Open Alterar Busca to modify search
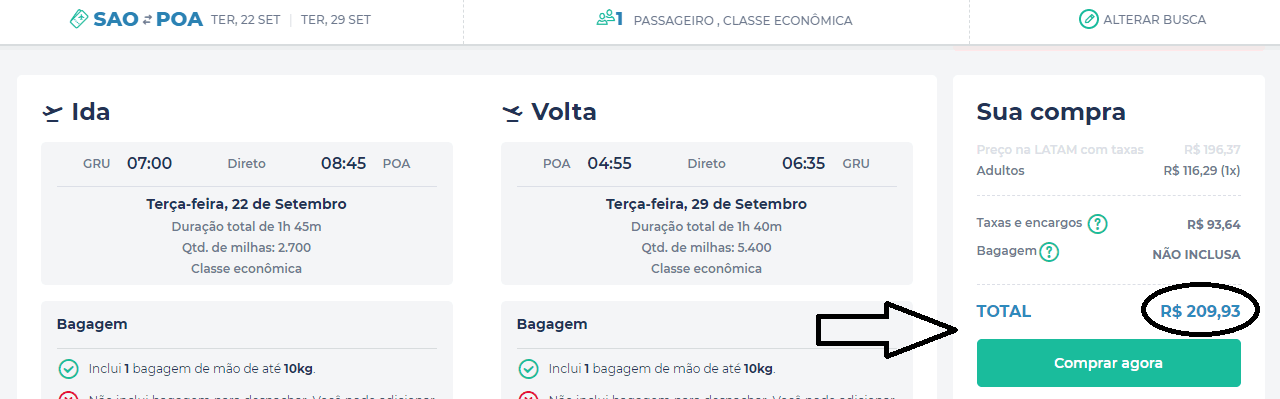 (x=1143, y=19)
